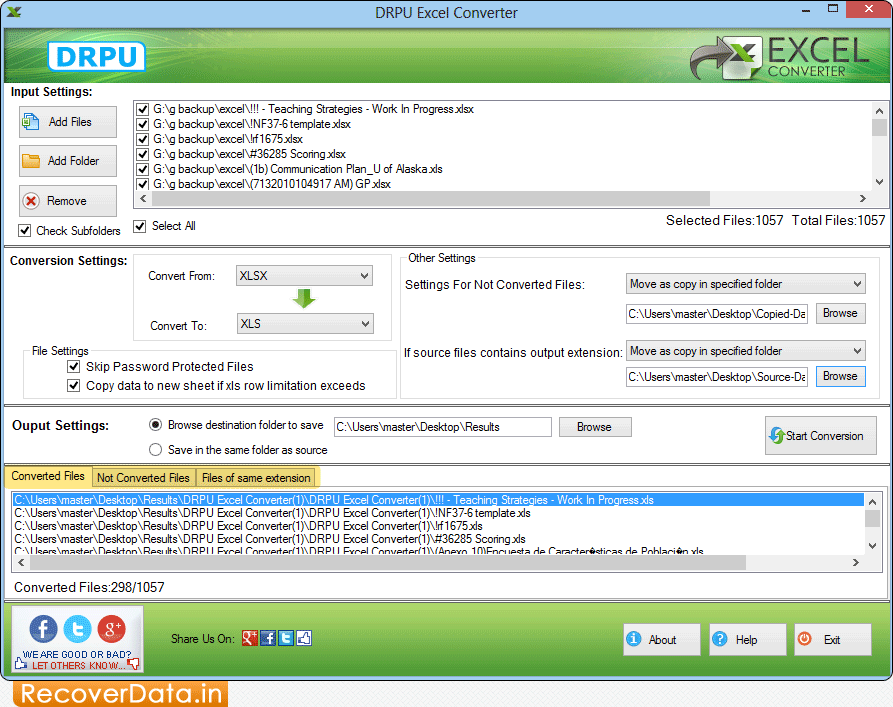
Task: Open Help
Action: tap(747, 640)
